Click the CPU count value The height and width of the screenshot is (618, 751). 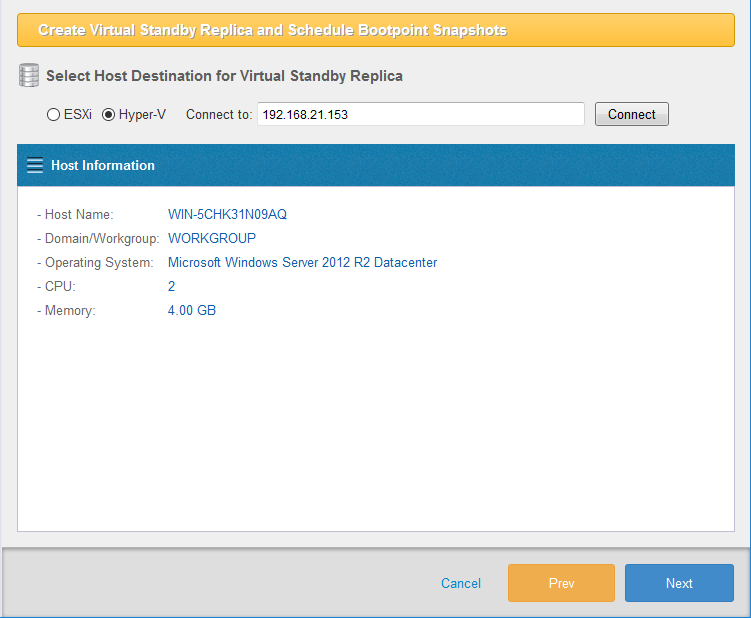172,286
